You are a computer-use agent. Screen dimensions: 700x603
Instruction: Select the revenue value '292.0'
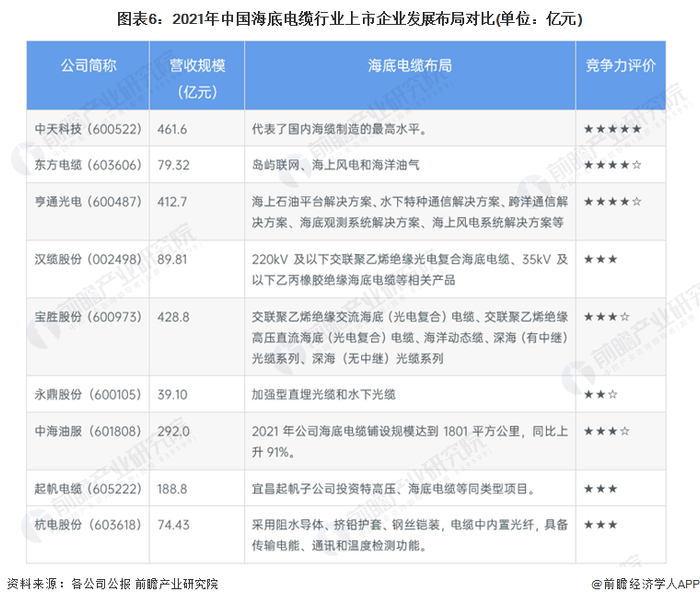click(173, 431)
